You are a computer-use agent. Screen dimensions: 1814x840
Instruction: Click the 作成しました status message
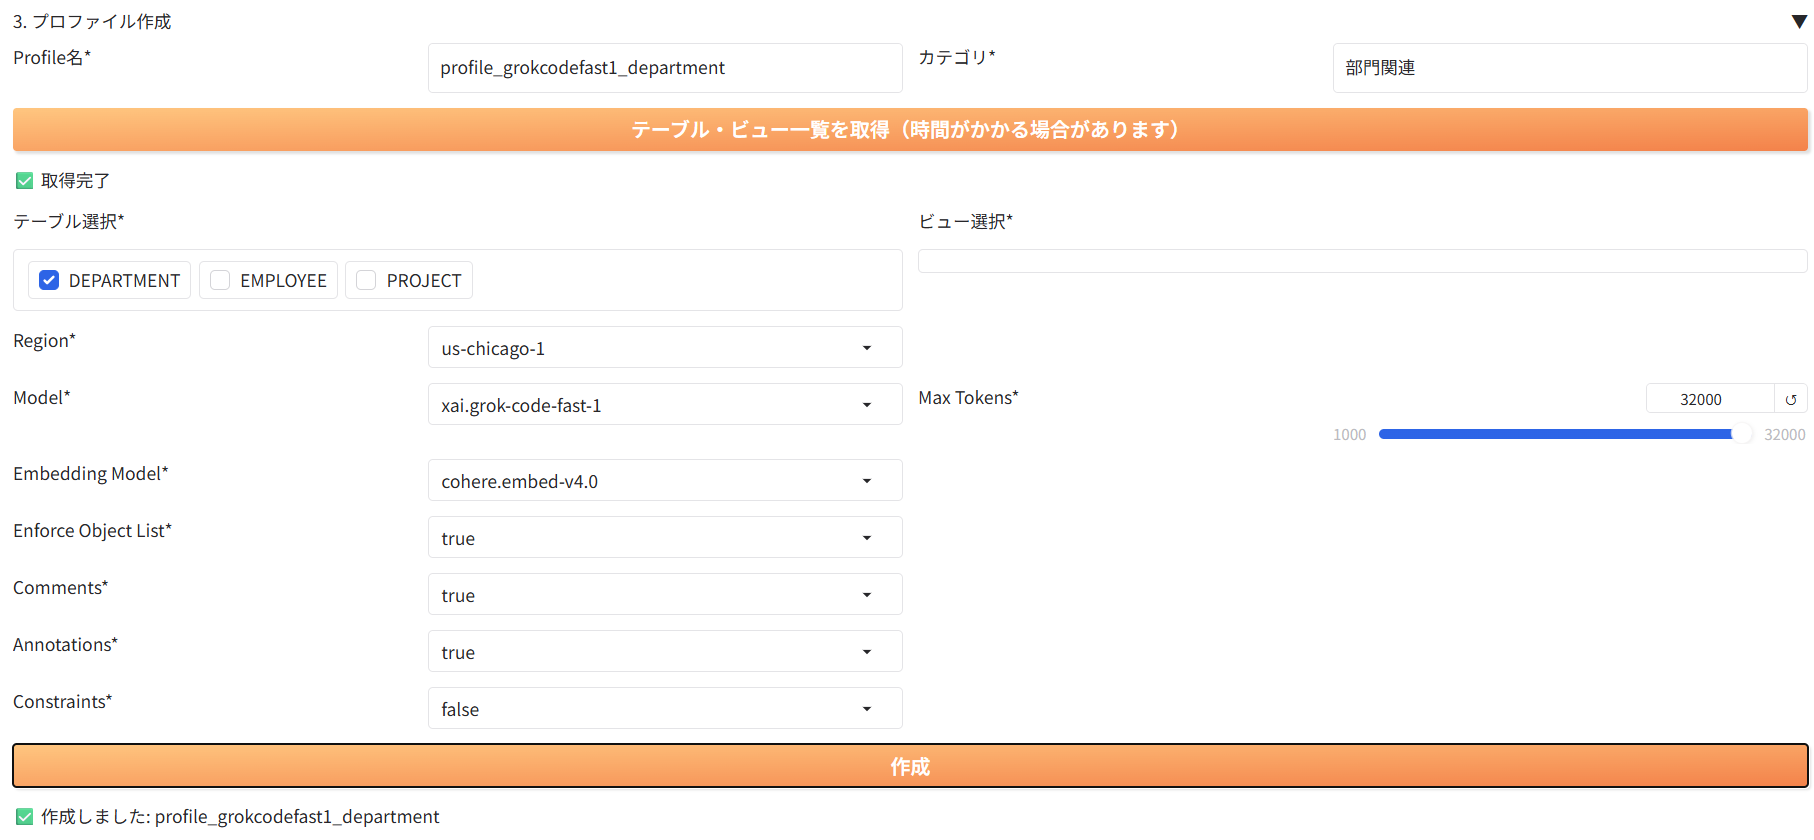[240, 817]
